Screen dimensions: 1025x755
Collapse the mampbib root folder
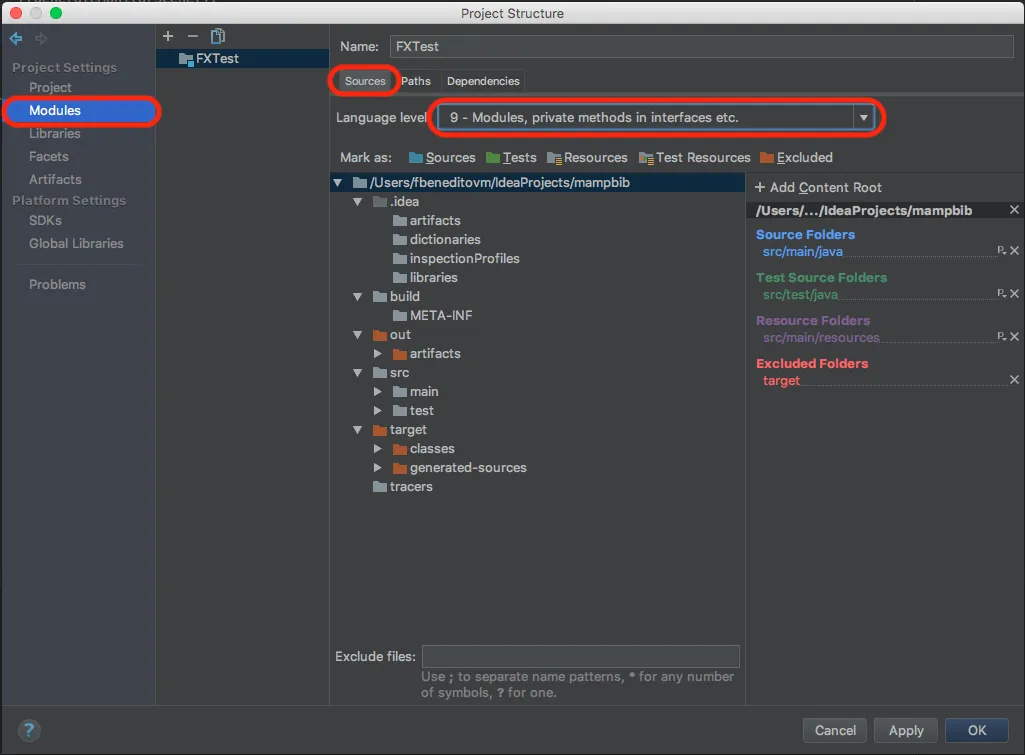click(x=338, y=183)
